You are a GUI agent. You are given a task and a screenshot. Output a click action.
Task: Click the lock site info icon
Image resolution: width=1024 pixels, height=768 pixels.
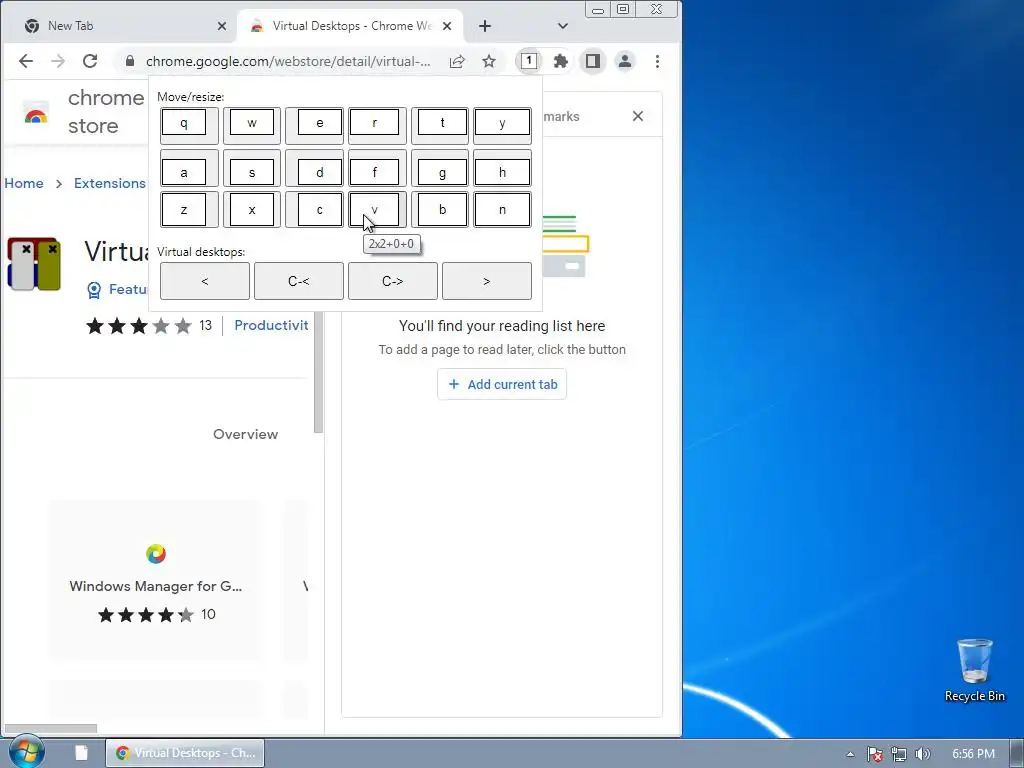pyautogui.click(x=130, y=61)
